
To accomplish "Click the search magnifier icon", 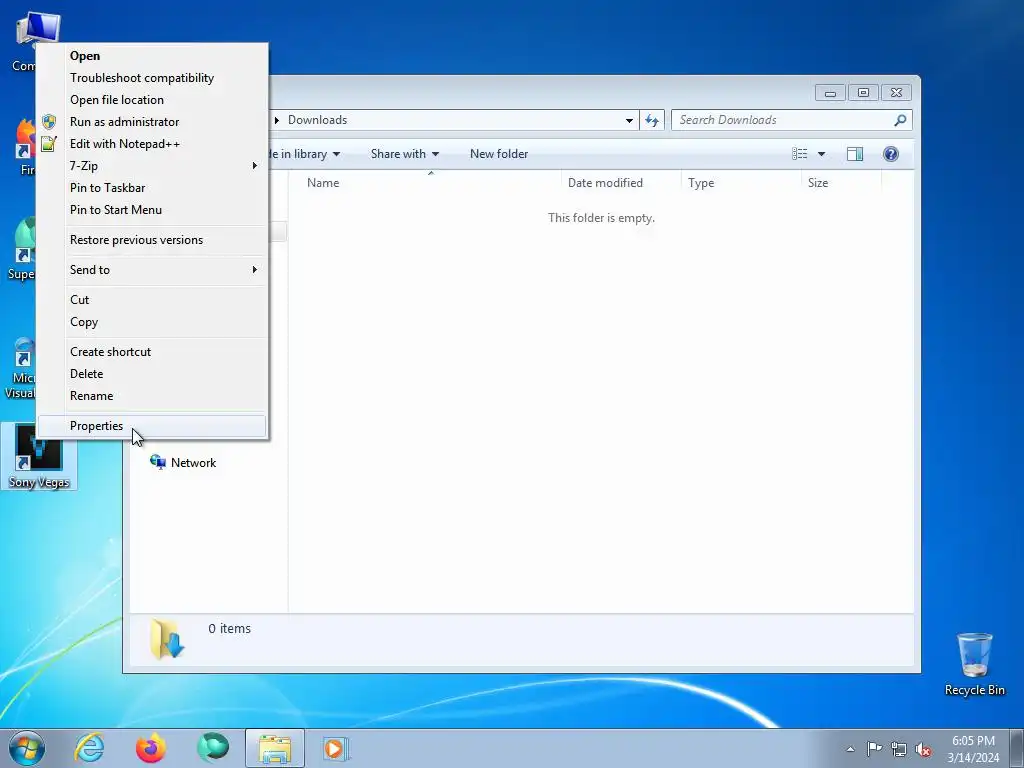I will 901,120.
